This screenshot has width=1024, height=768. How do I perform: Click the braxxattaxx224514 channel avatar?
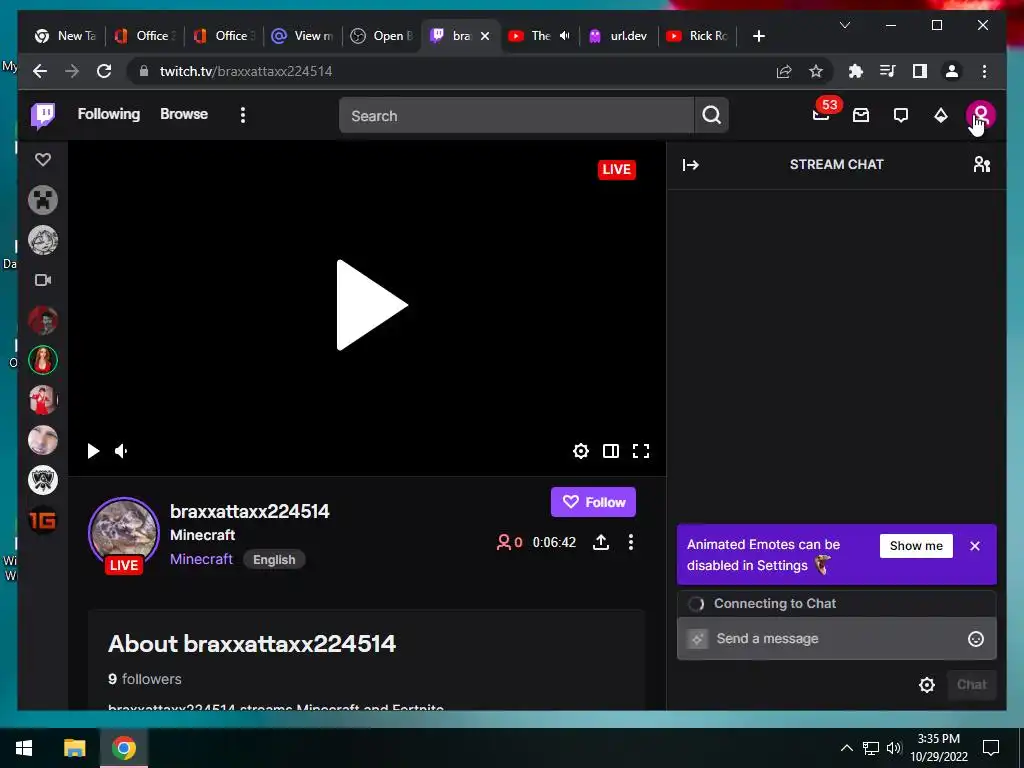coord(123,533)
